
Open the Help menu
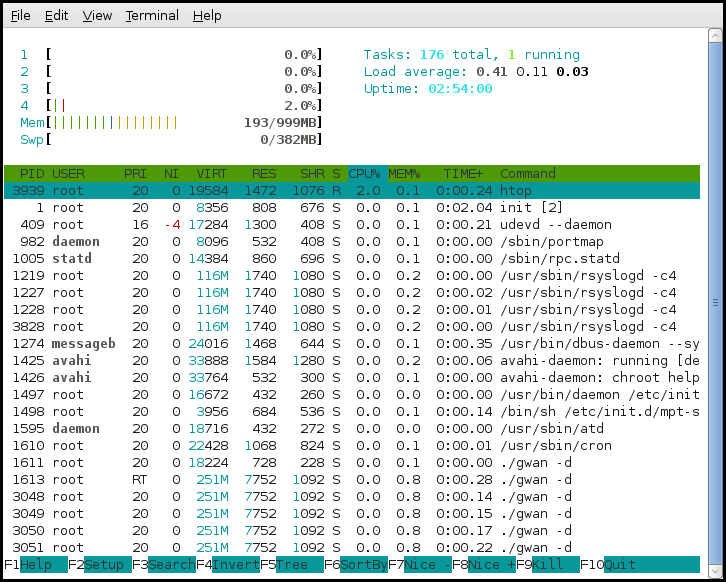point(207,16)
